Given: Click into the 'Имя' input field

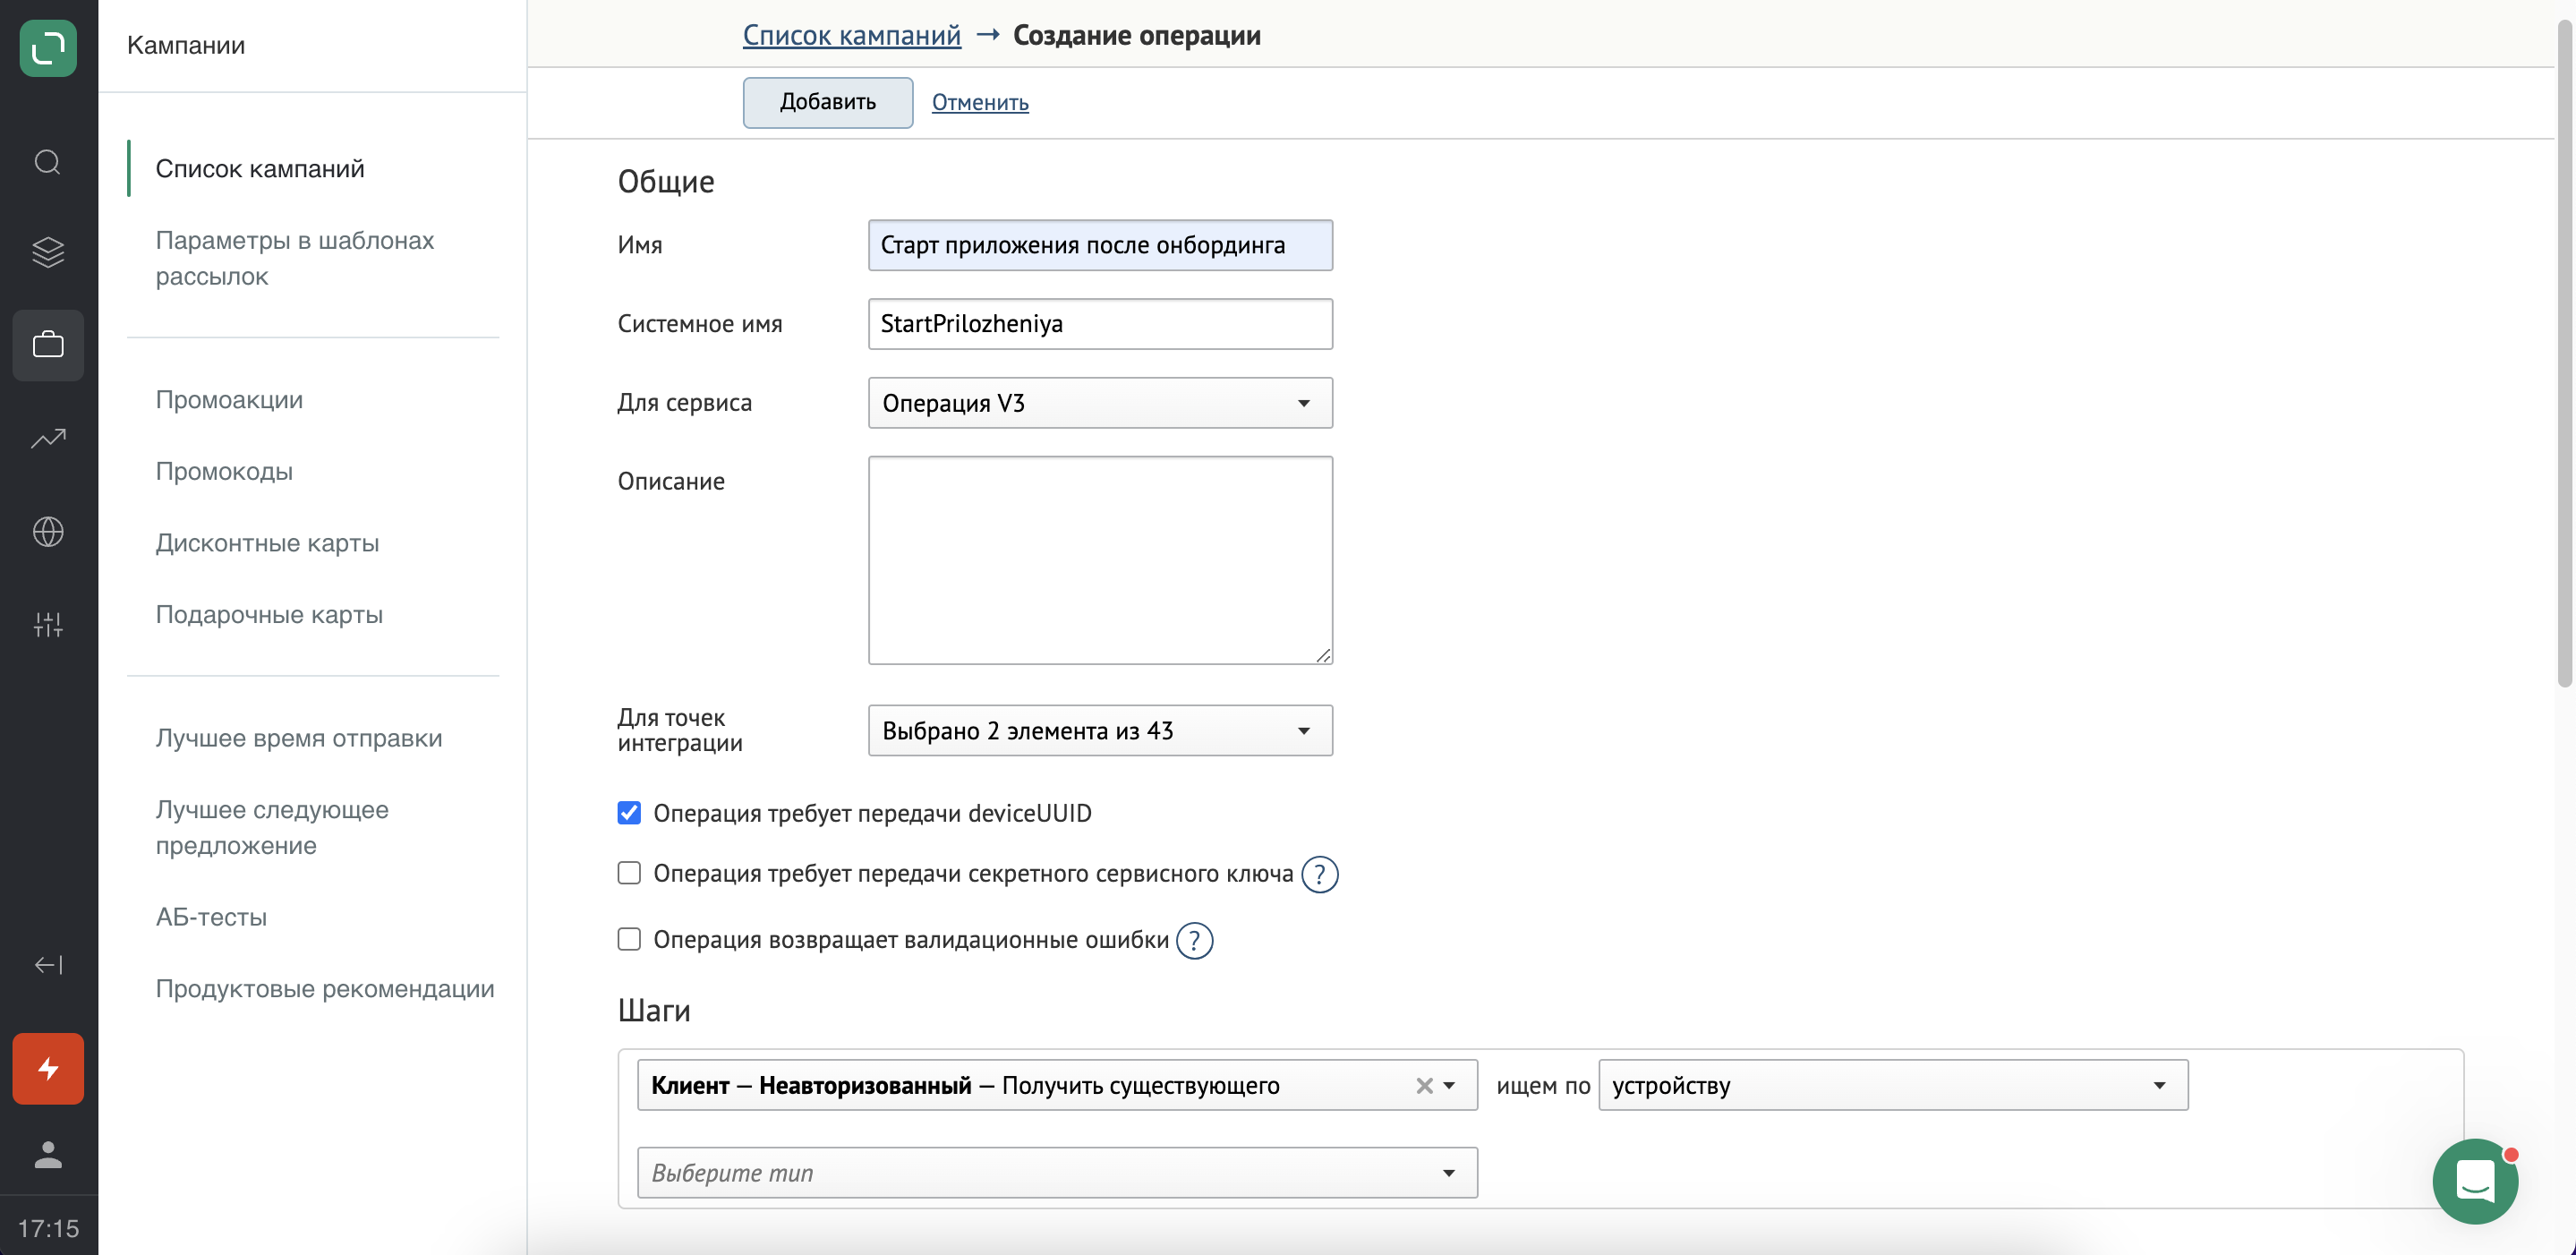Looking at the screenshot, I should pos(1100,245).
